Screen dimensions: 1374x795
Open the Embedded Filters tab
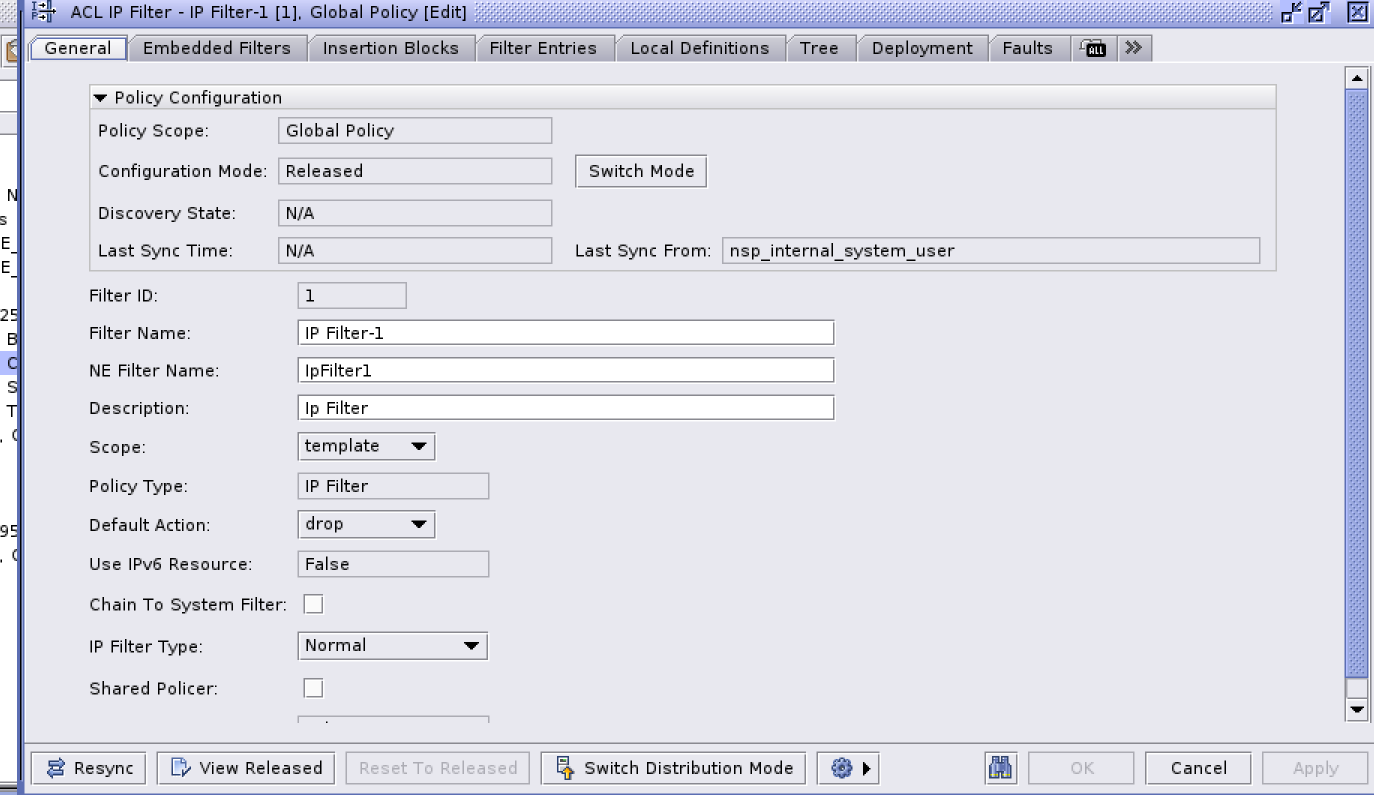tap(216, 48)
